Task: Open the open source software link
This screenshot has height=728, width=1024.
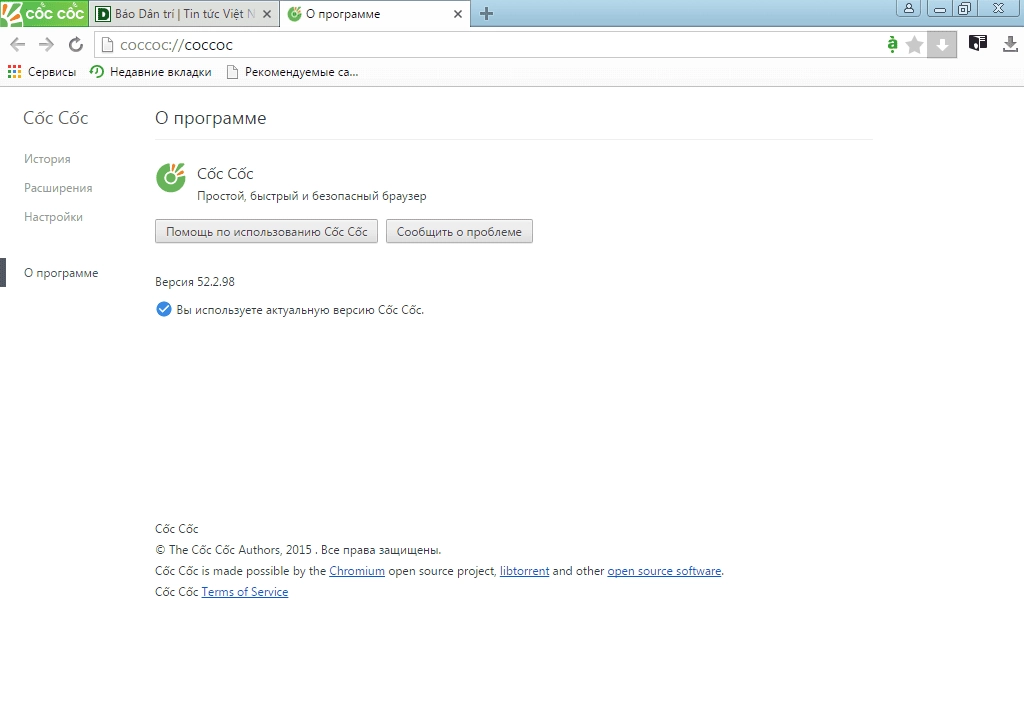Action: tap(664, 571)
